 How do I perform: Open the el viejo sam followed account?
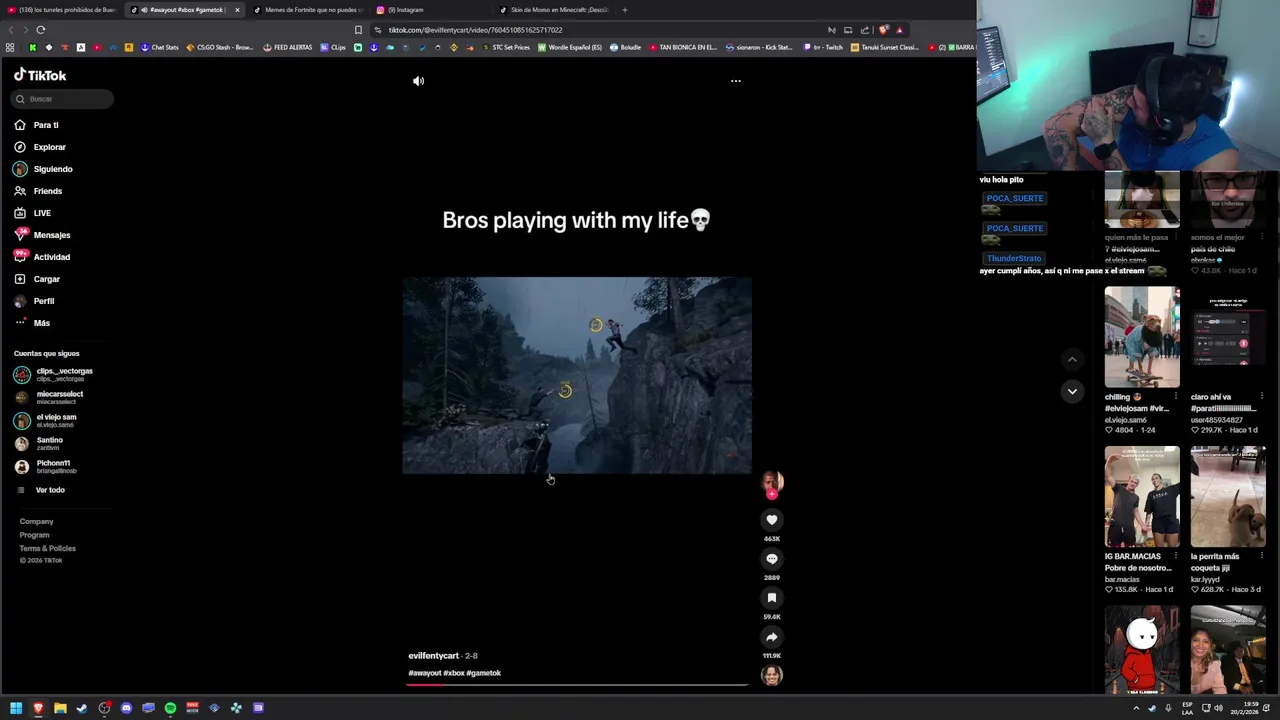(56, 421)
